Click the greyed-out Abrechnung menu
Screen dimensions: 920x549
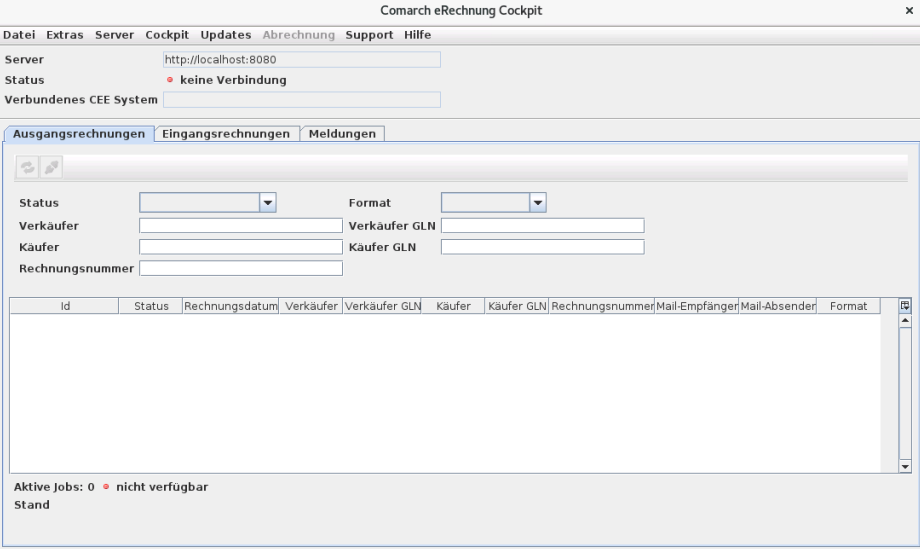[x=299, y=35]
